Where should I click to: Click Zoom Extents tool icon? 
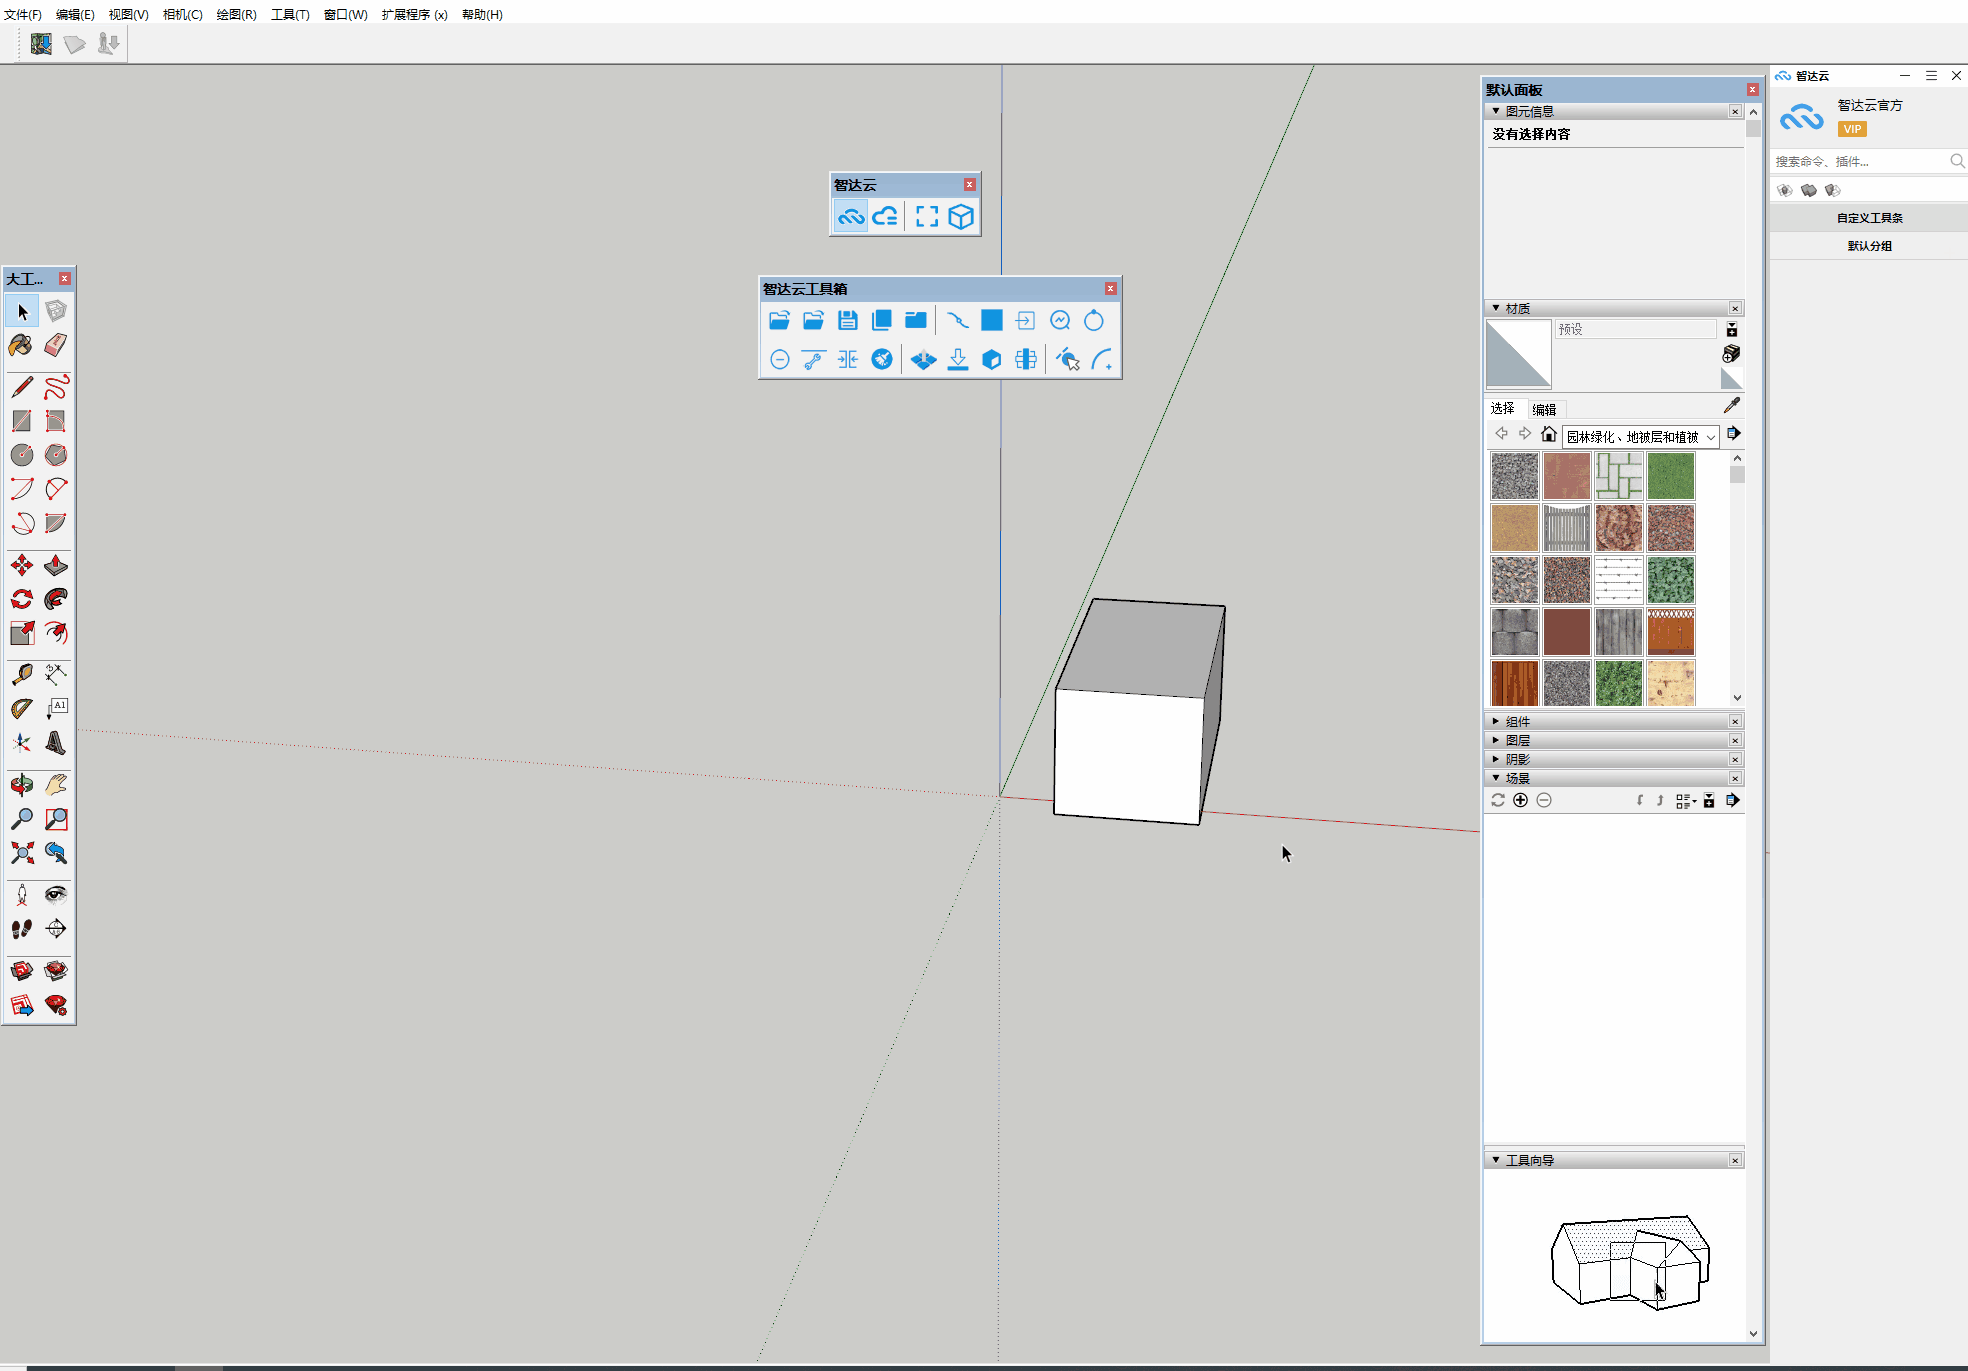click(21, 853)
